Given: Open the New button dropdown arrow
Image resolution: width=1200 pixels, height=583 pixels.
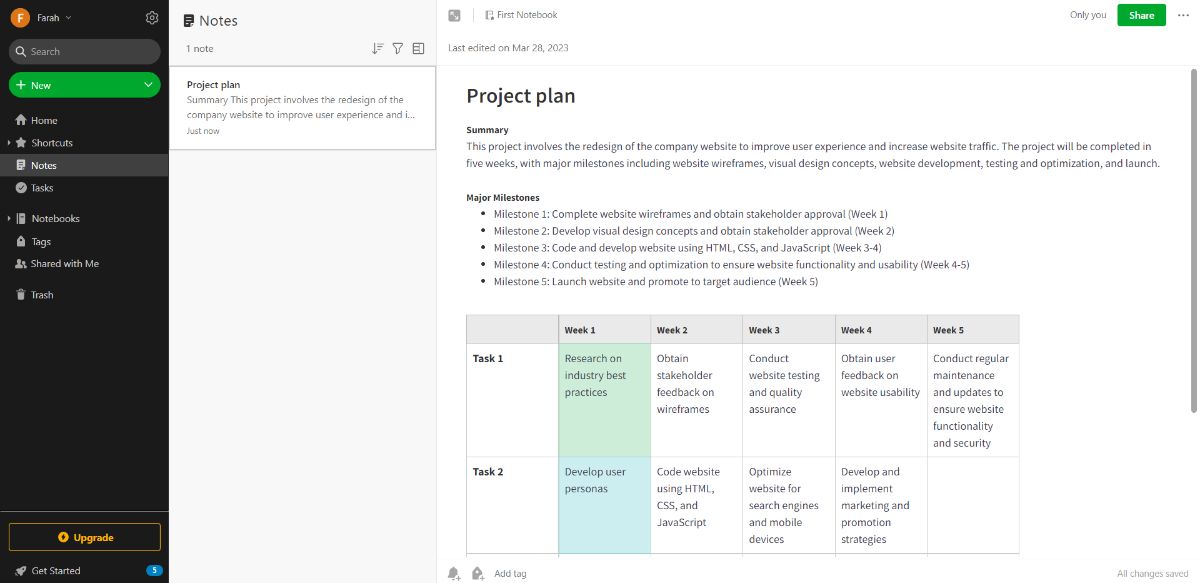Looking at the screenshot, I should [x=148, y=84].
